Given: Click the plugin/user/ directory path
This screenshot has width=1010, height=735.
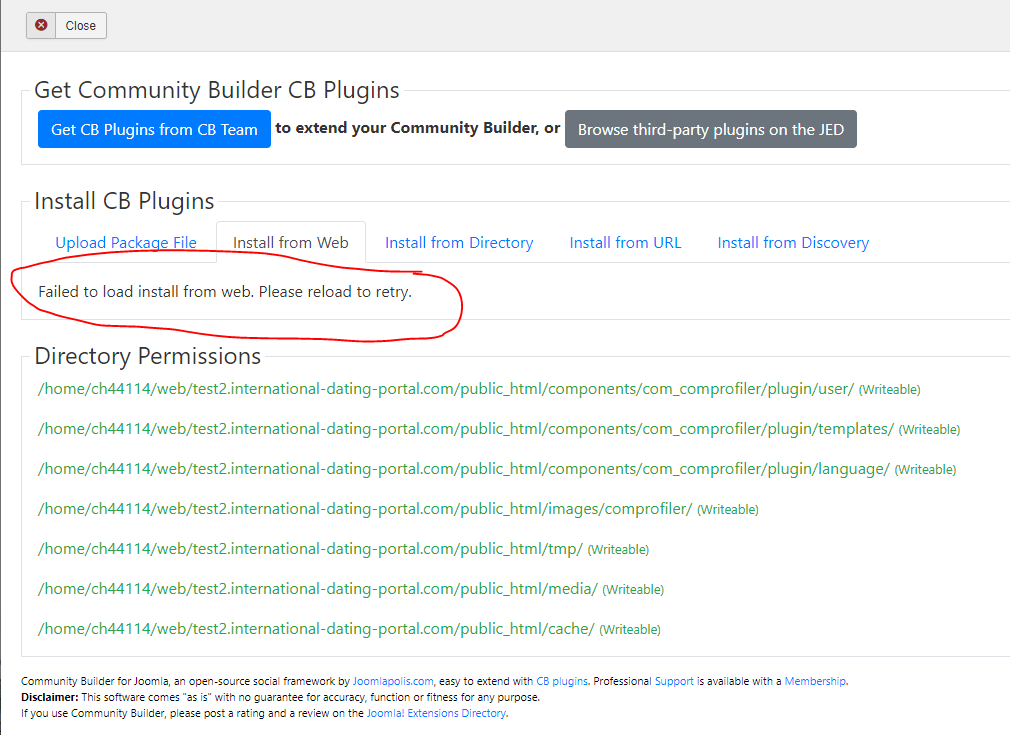Looking at the screenshot, I should tap(446, 389).
